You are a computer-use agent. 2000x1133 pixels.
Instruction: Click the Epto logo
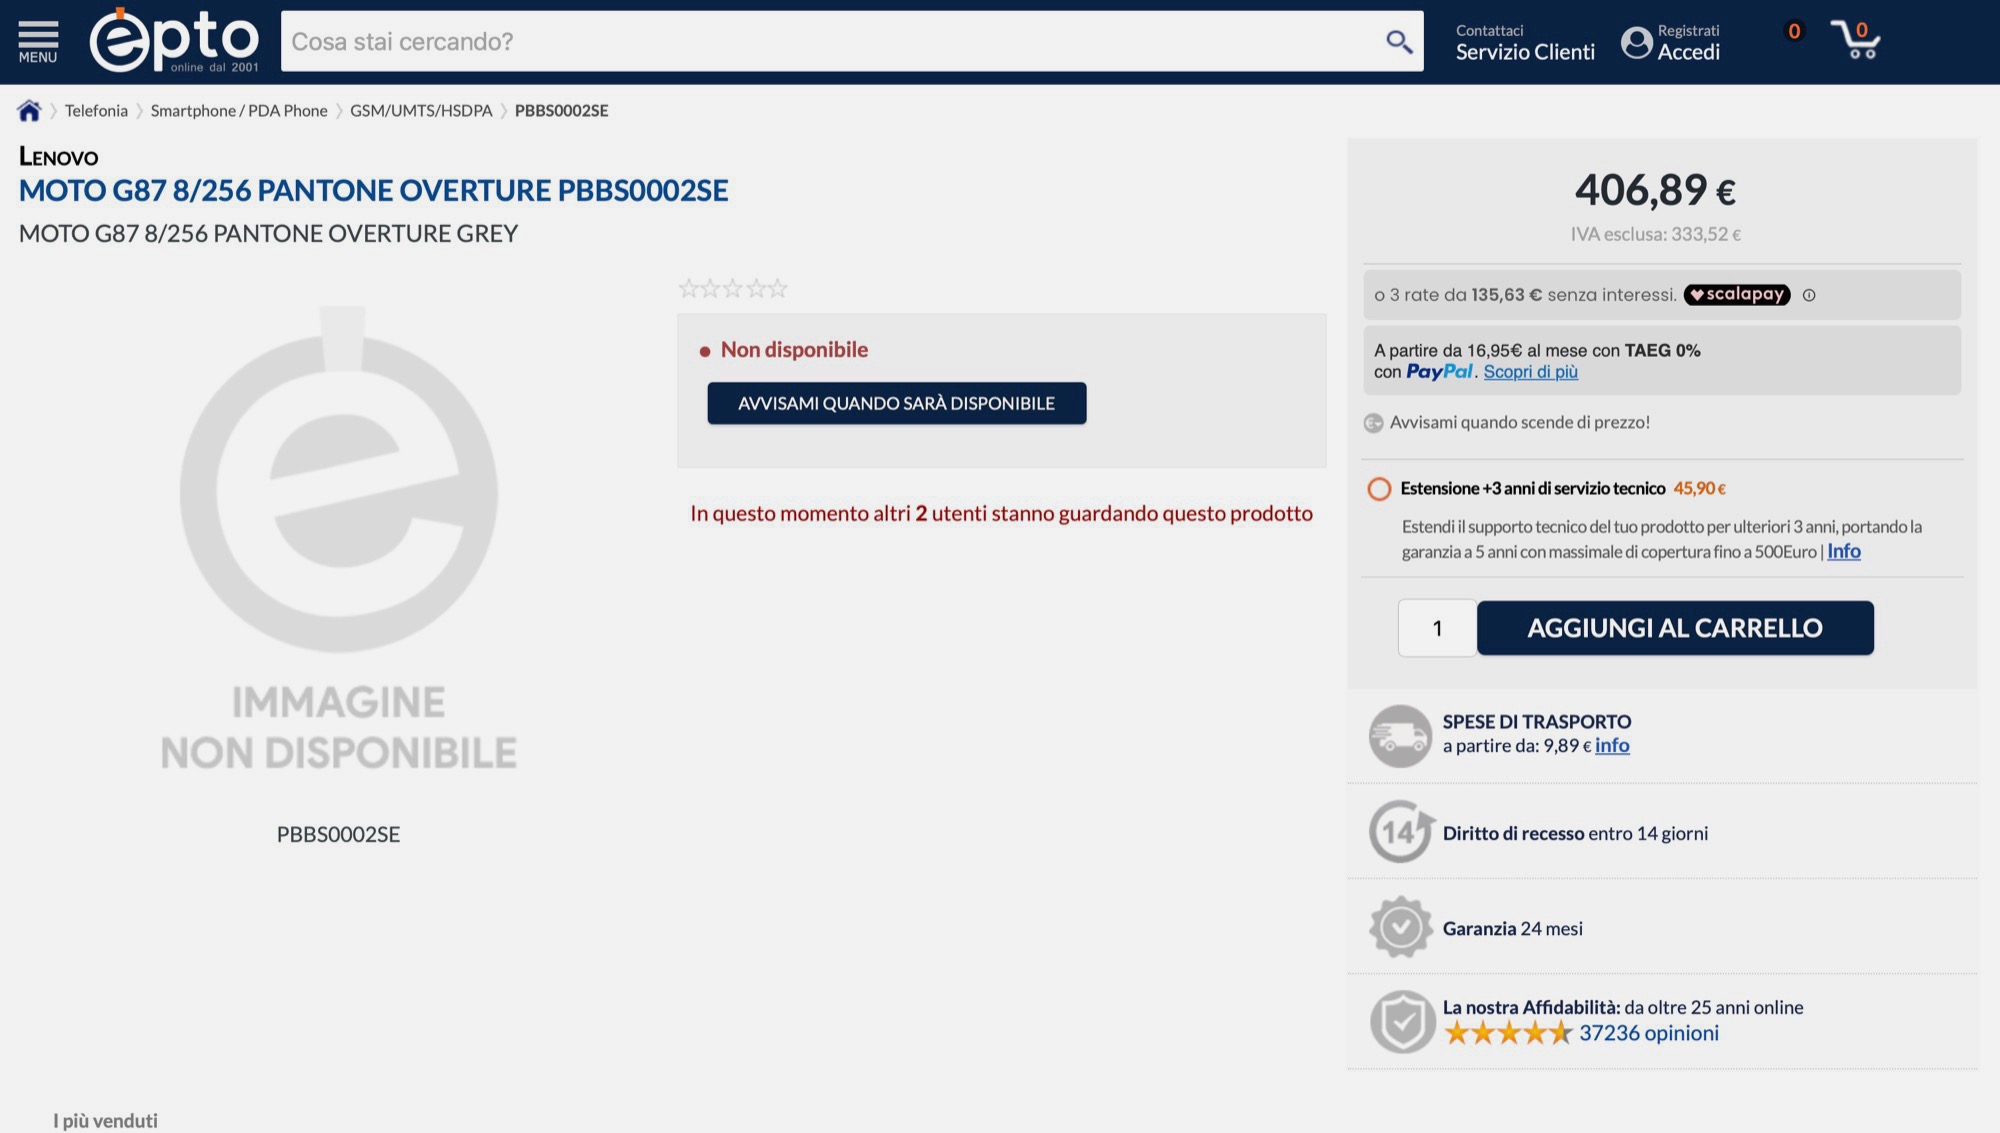tap(174, 41)
